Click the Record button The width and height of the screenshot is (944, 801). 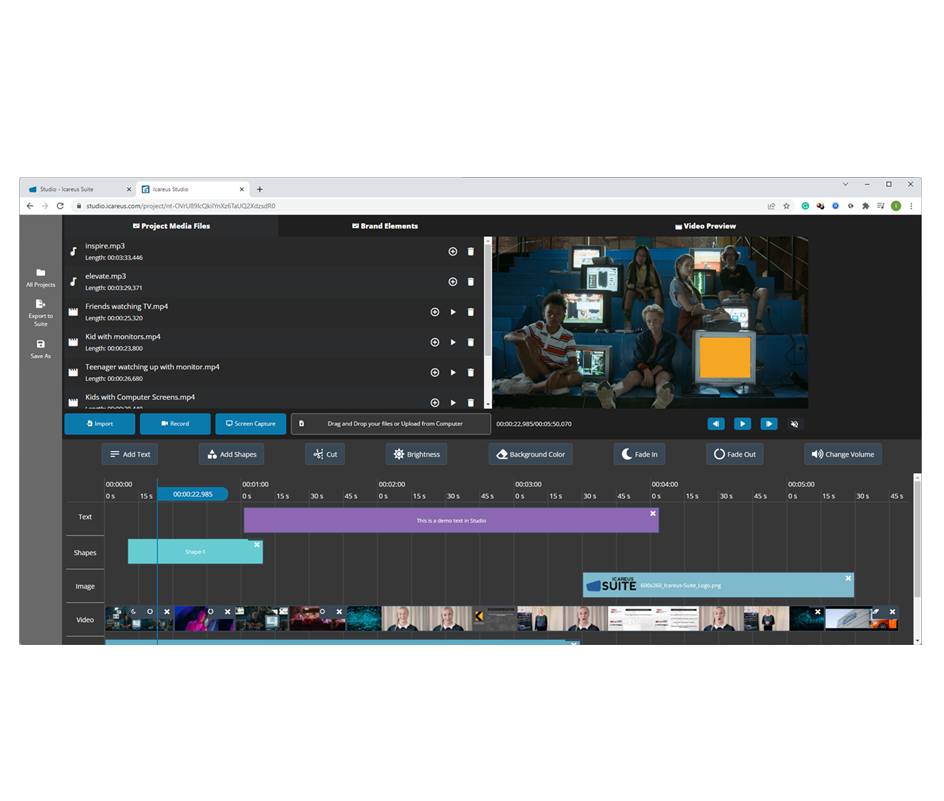click(175, 424)
